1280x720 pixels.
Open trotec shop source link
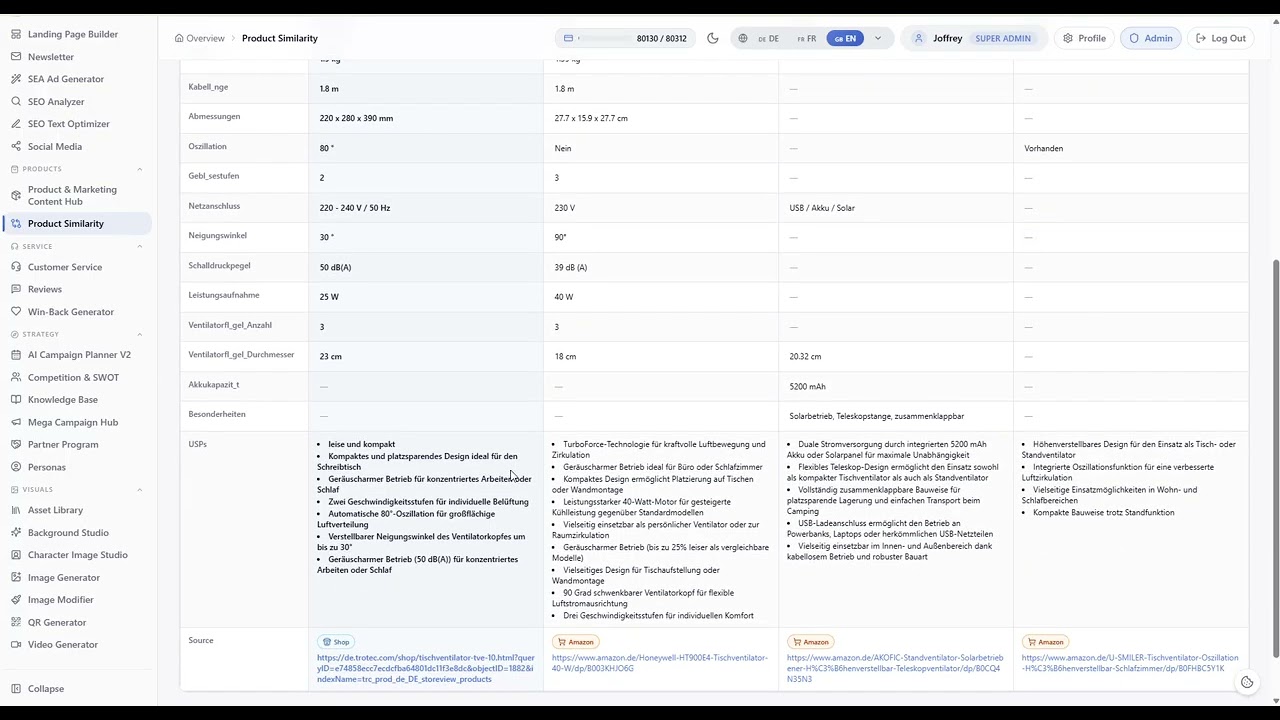pyautogui.click(x=426, y=669)
